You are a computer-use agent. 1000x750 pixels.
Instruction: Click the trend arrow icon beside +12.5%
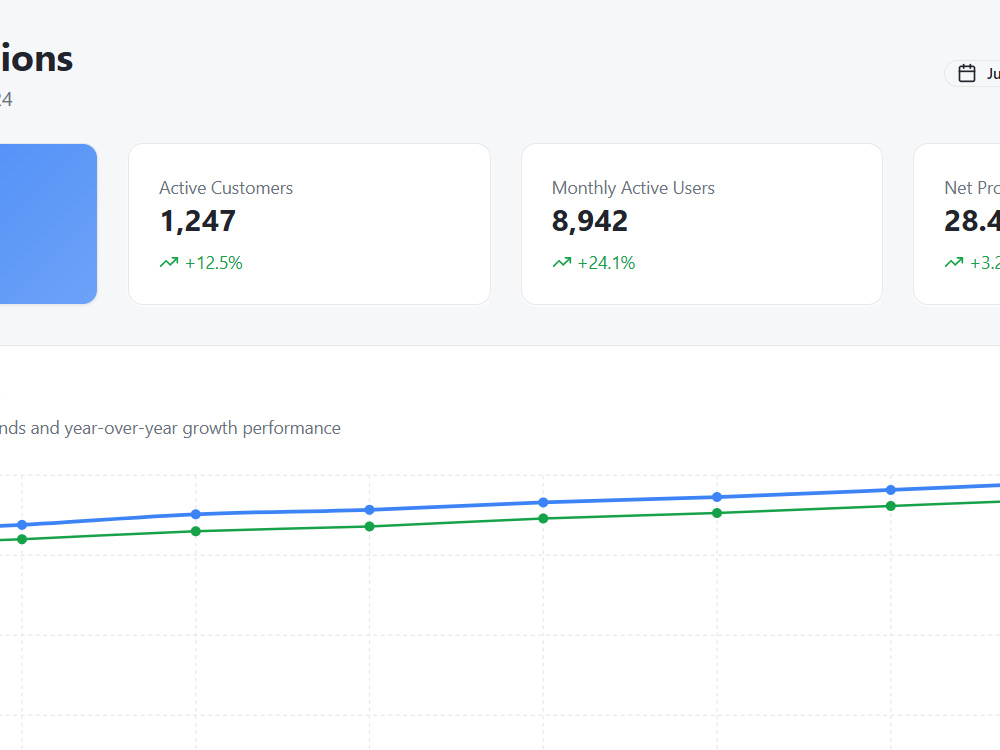coord(169,263)
